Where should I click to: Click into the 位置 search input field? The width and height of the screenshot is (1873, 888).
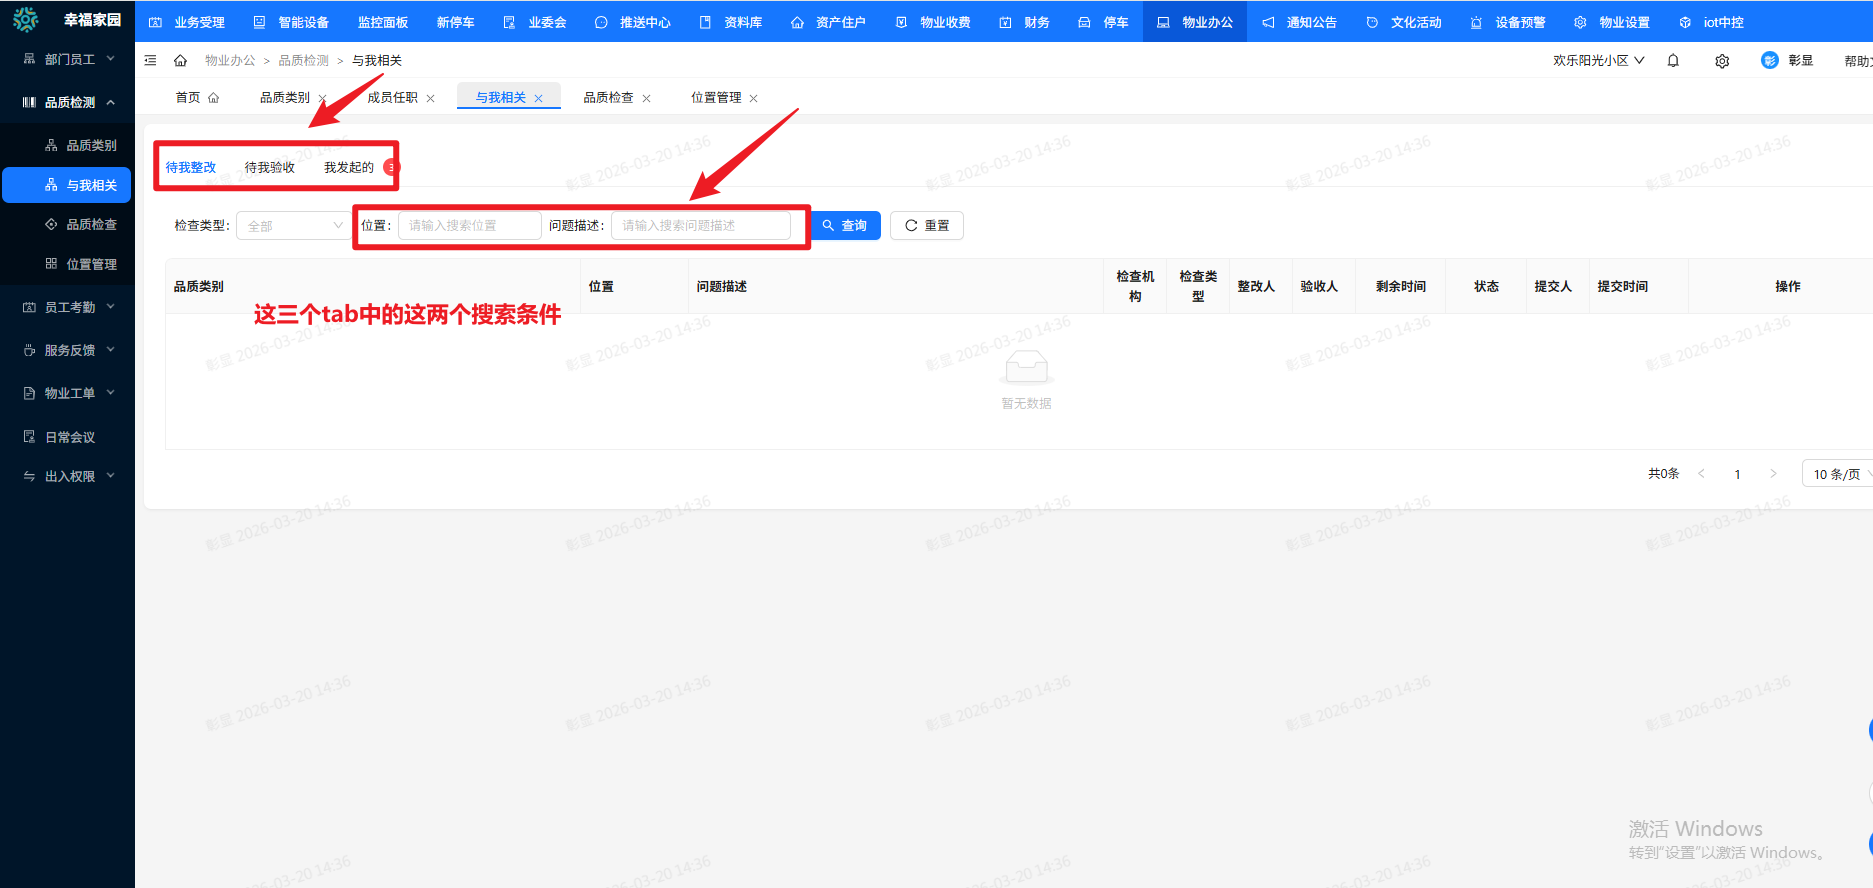point(469,226)
